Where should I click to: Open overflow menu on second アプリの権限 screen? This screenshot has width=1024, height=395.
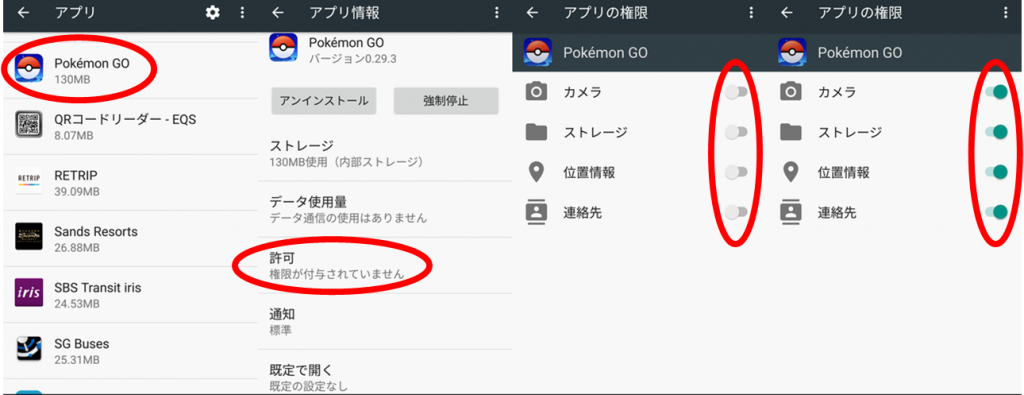click(x=1006, y=12)
